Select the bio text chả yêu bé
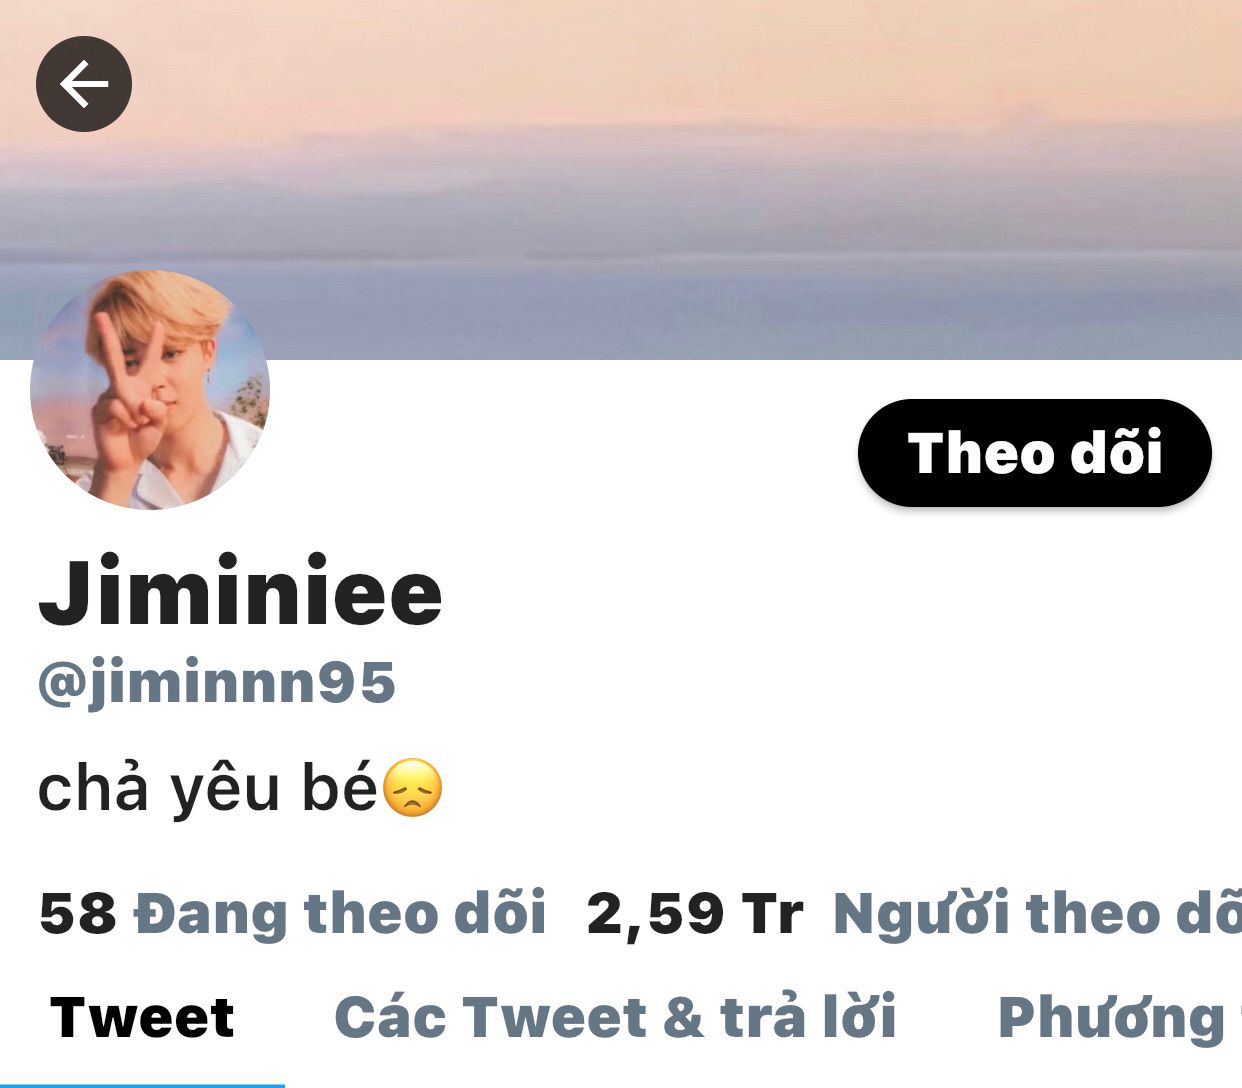This screenshot has height=1088, width=1242. tap(208, 789)
